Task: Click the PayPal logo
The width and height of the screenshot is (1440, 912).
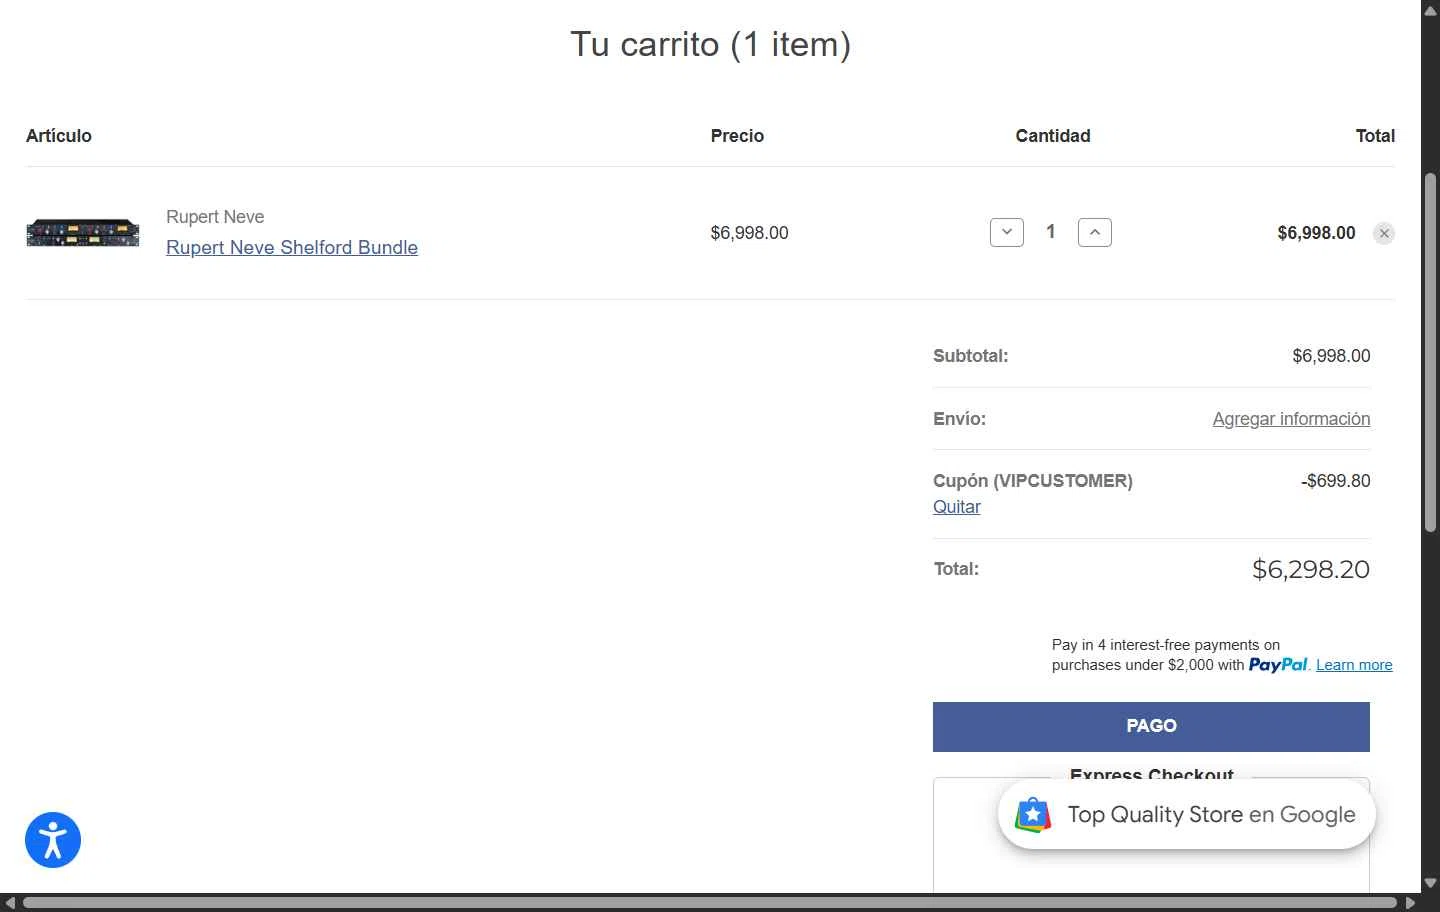Action: (x=1278, y=665)
